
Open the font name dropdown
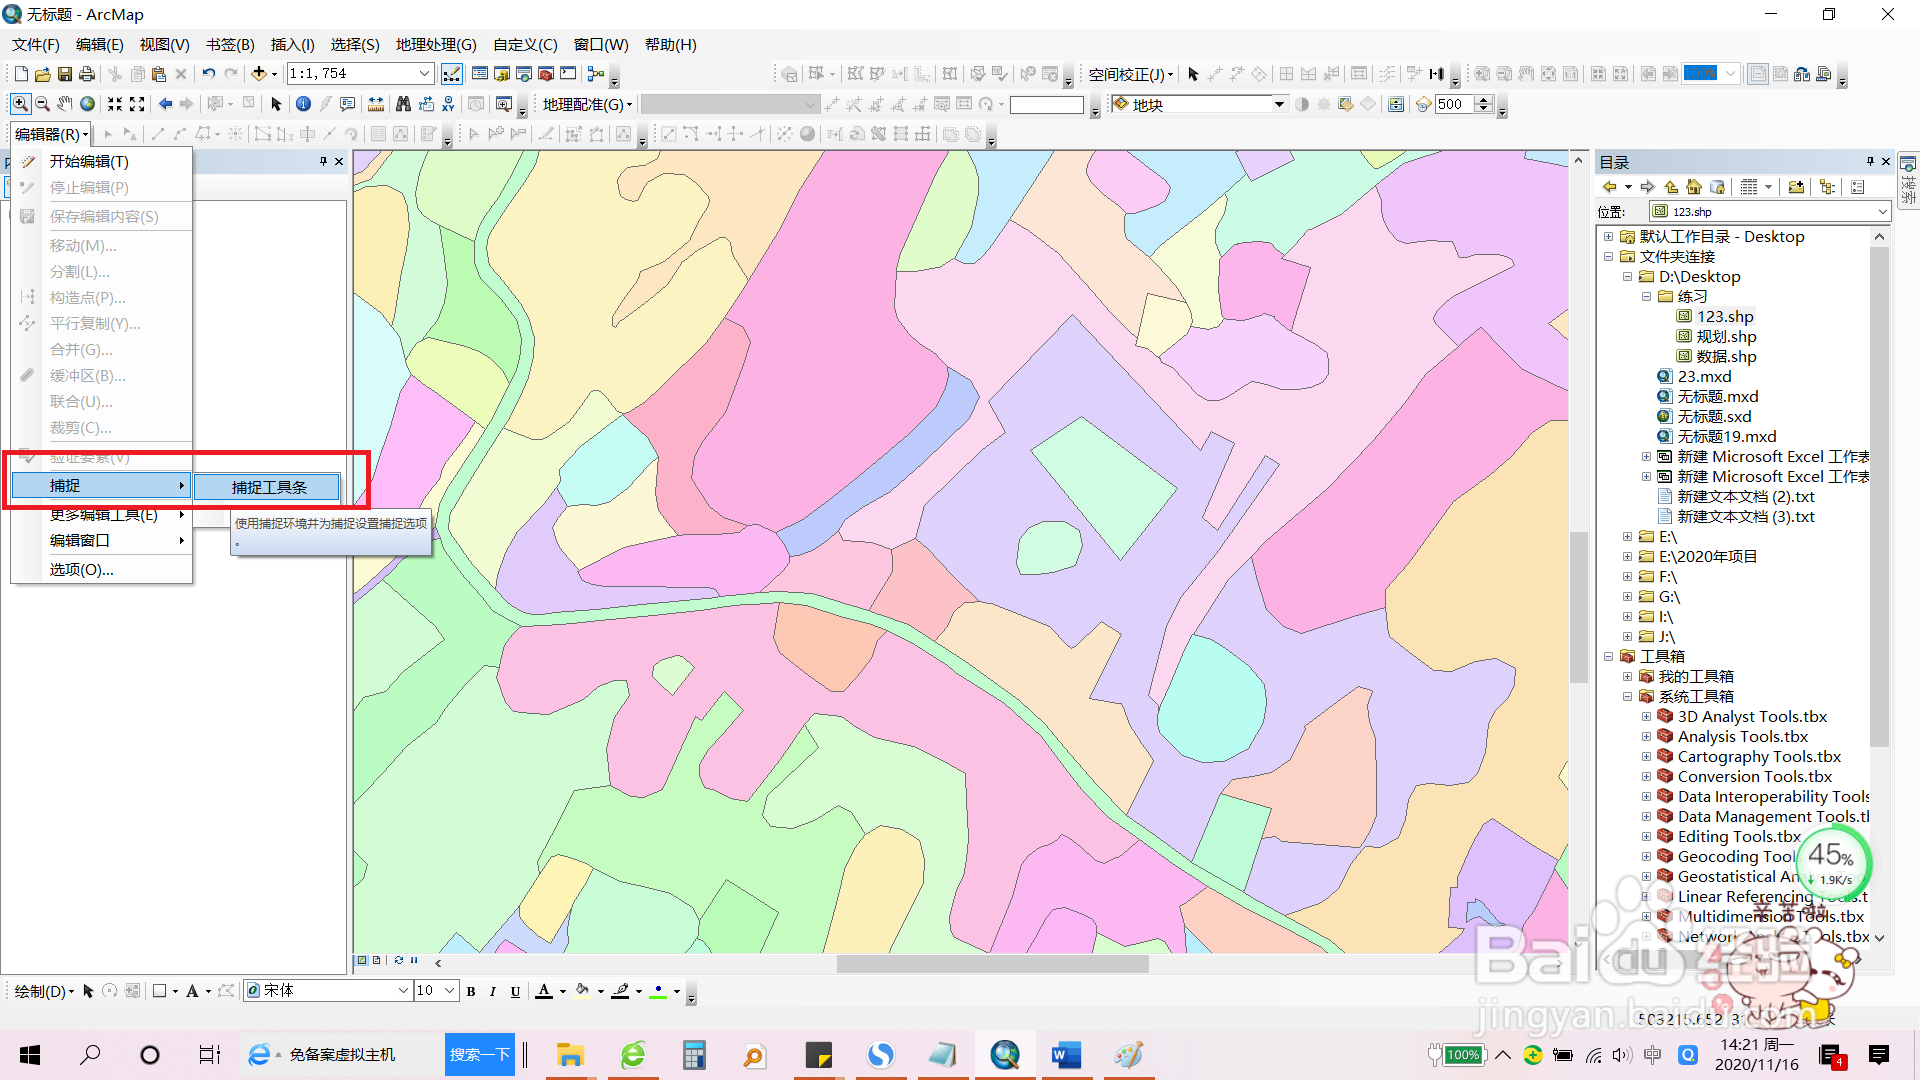[403, 991]
